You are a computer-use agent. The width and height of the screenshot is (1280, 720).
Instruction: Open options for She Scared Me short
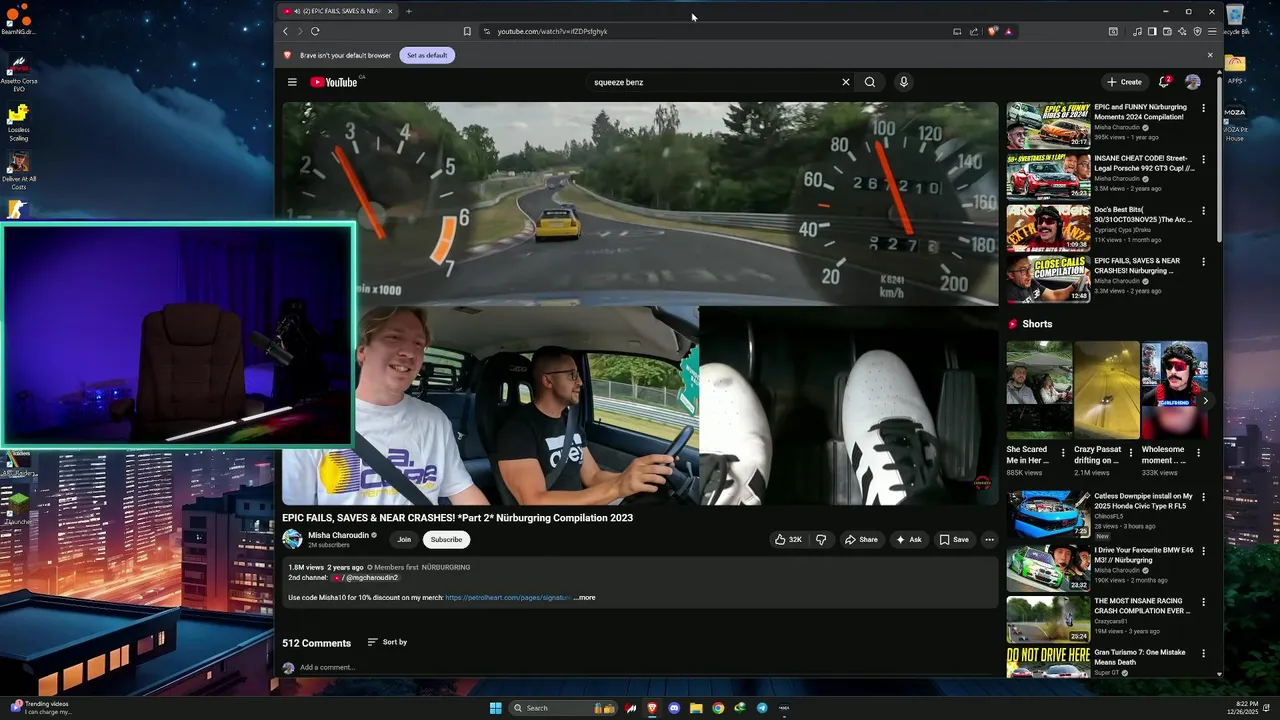click(1063, 453)
